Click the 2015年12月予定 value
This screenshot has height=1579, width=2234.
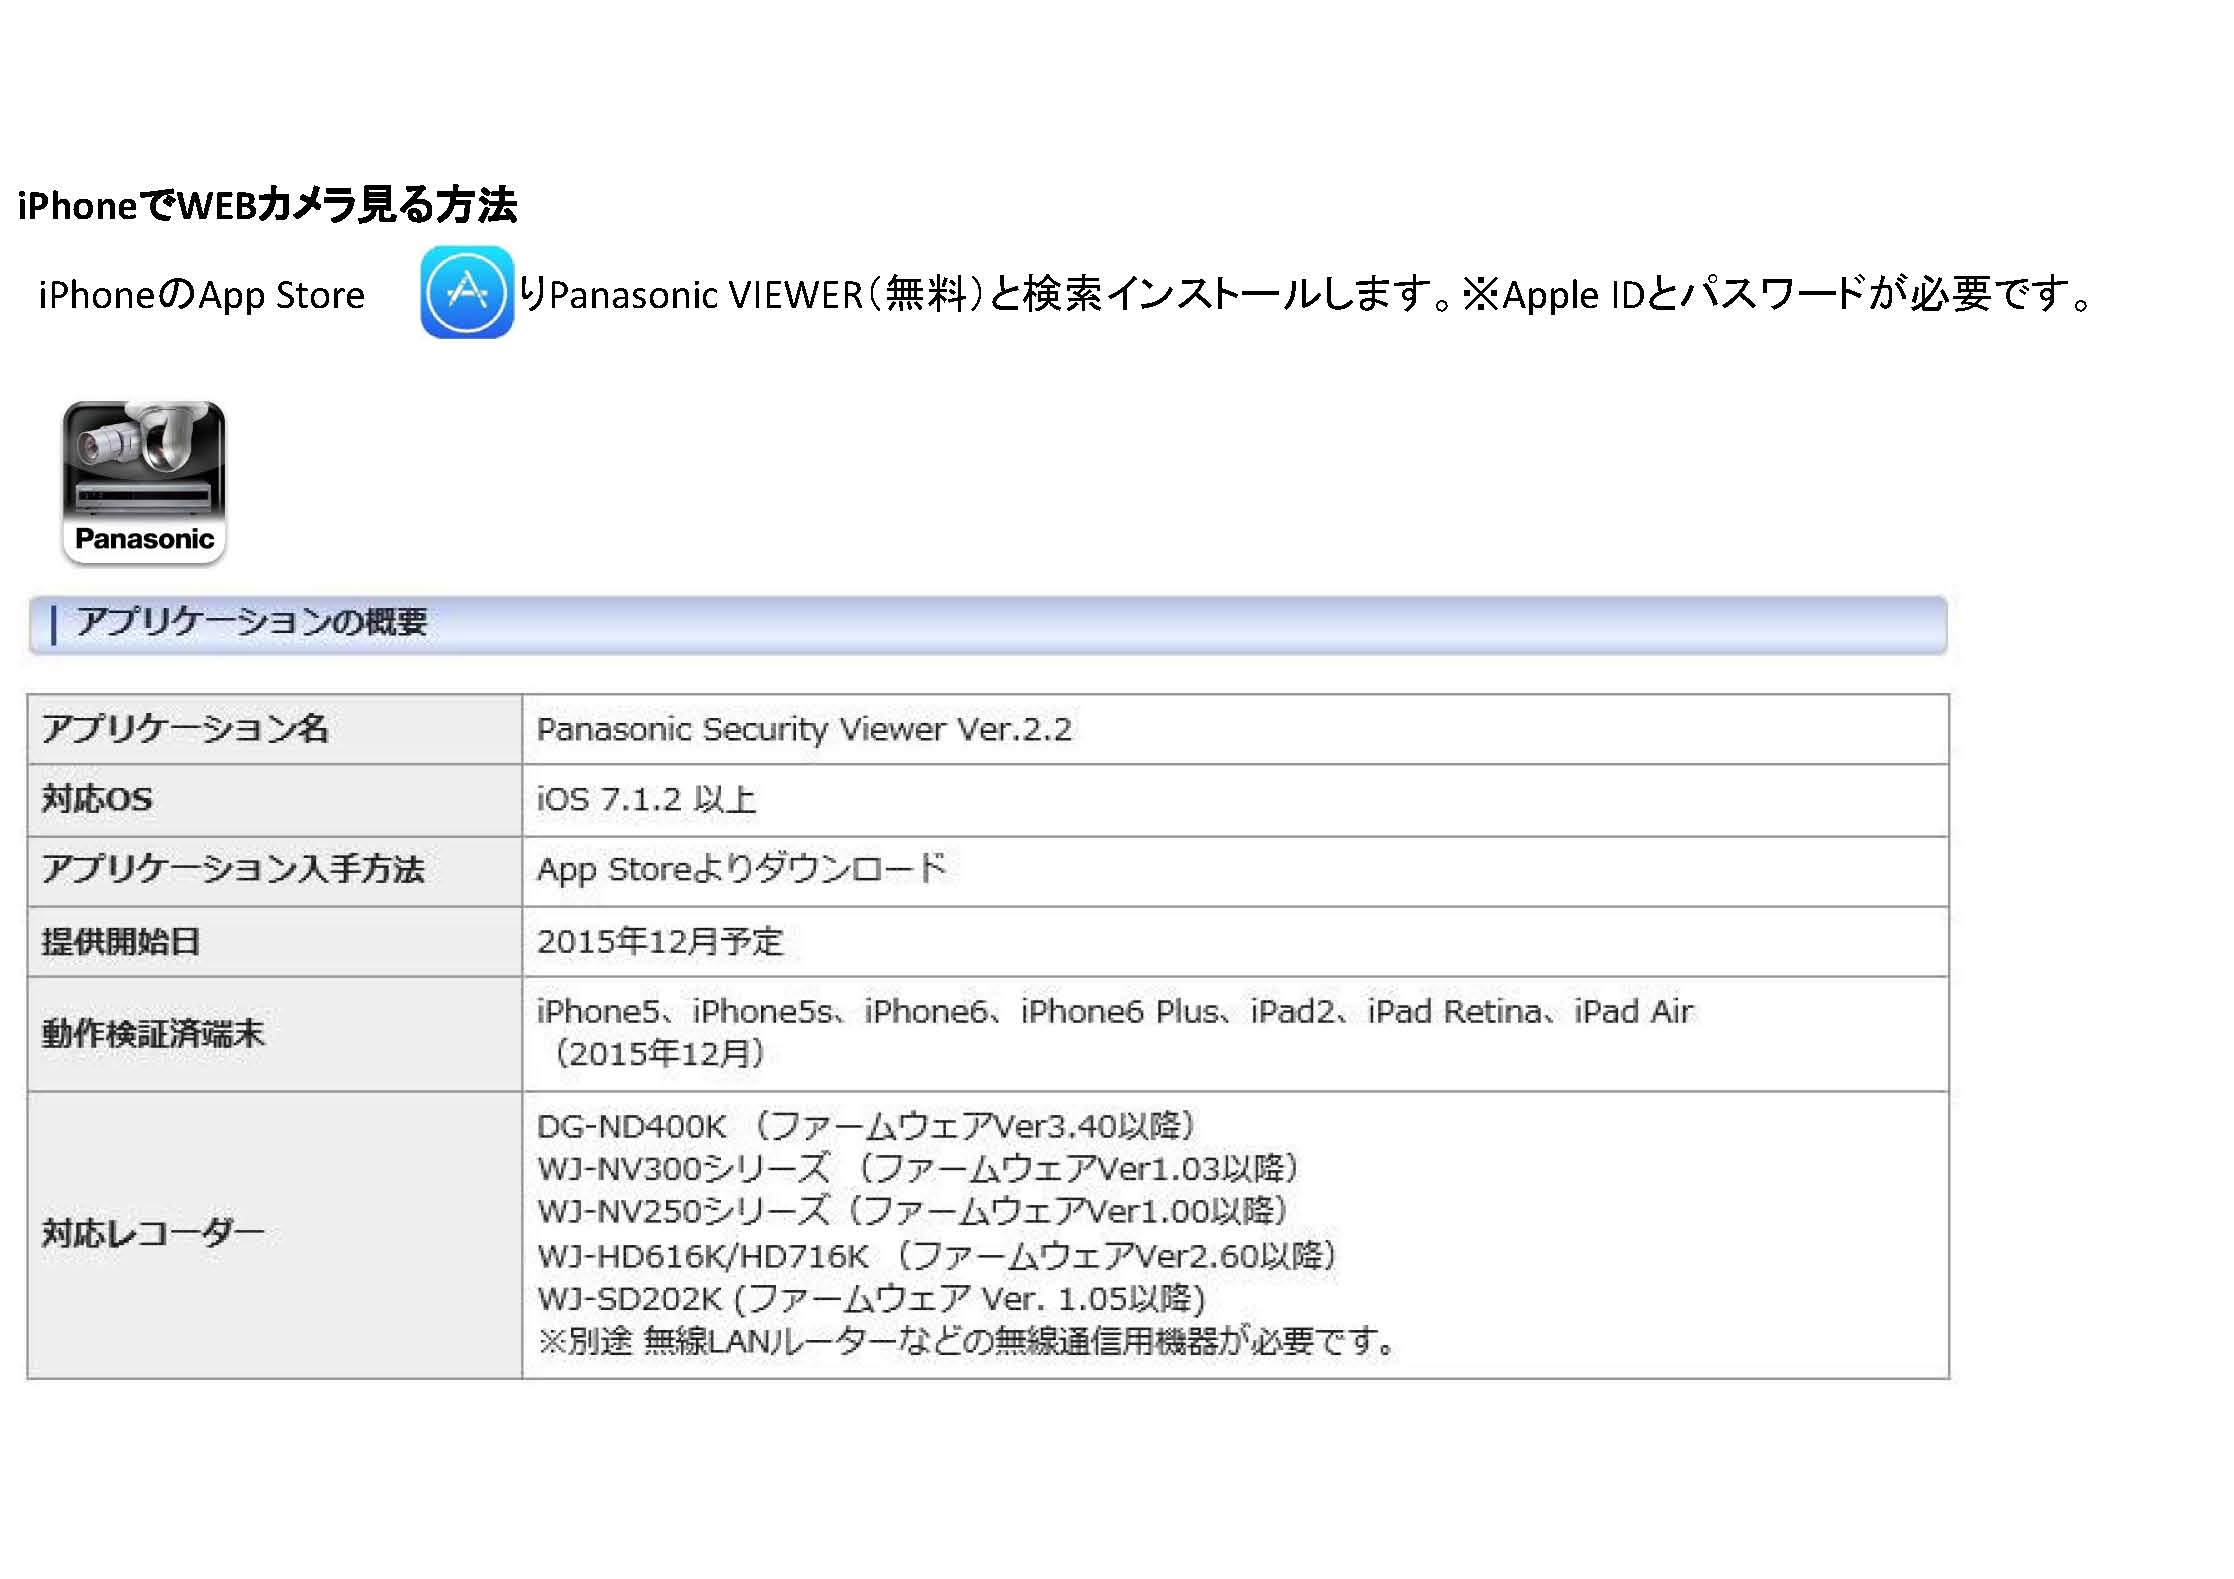[660, 941]
